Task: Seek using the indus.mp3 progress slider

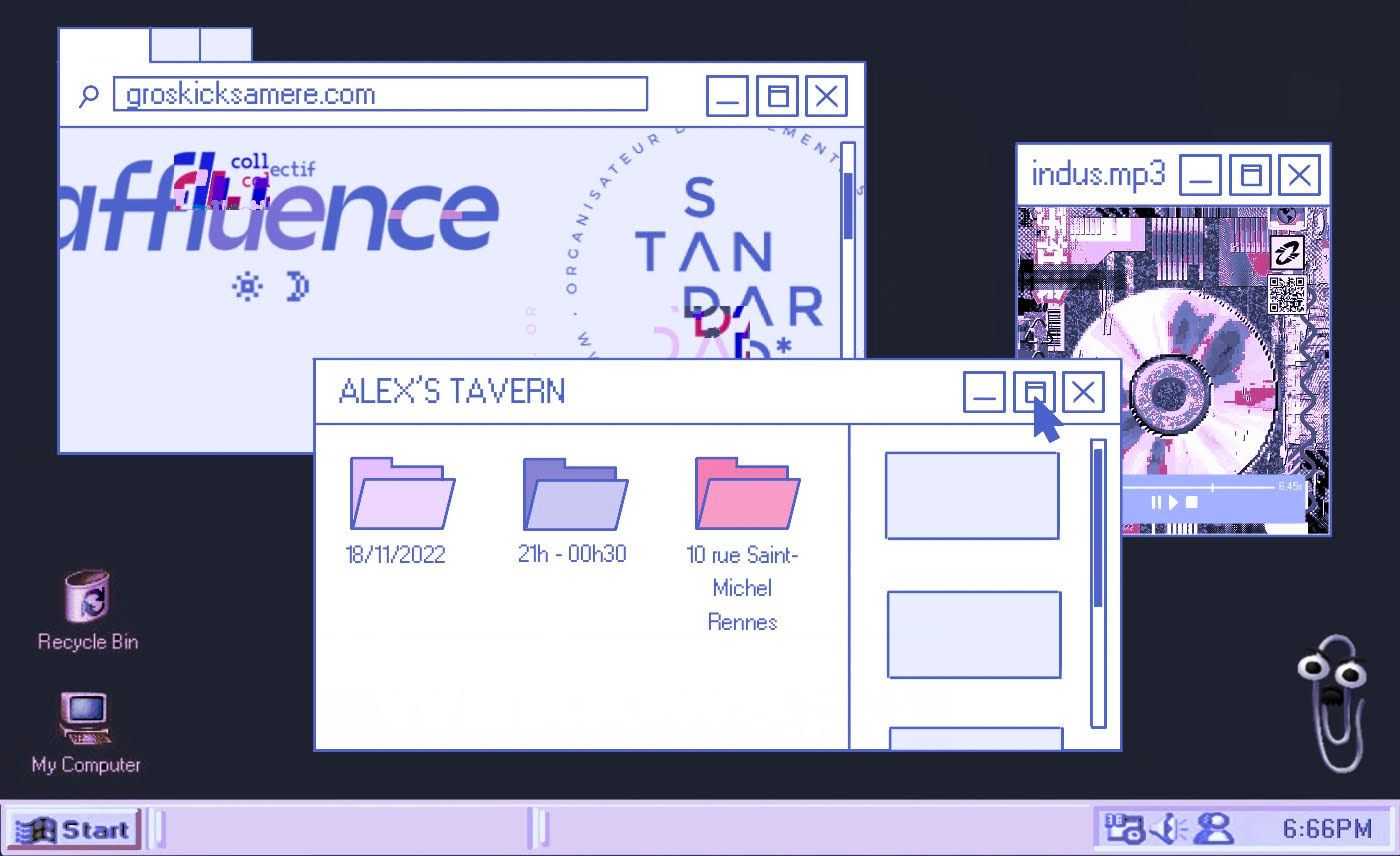Action: 1212,487
